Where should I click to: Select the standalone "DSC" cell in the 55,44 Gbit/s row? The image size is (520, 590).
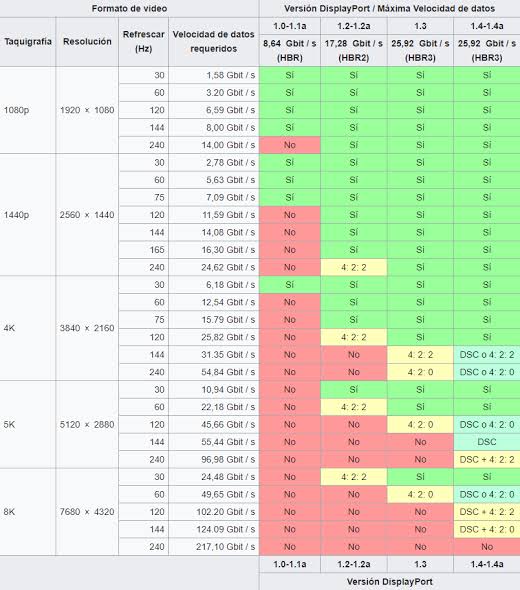point(487,442)
